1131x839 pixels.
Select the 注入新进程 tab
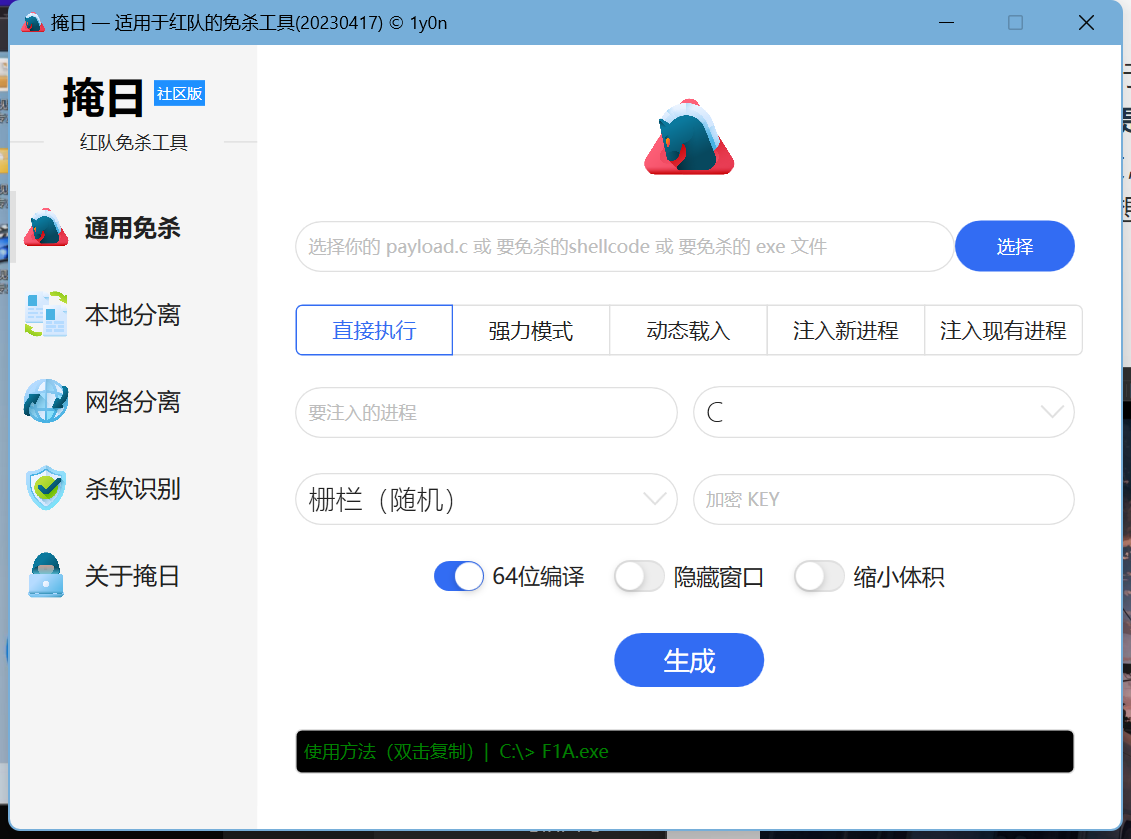[x=845, y=330]
